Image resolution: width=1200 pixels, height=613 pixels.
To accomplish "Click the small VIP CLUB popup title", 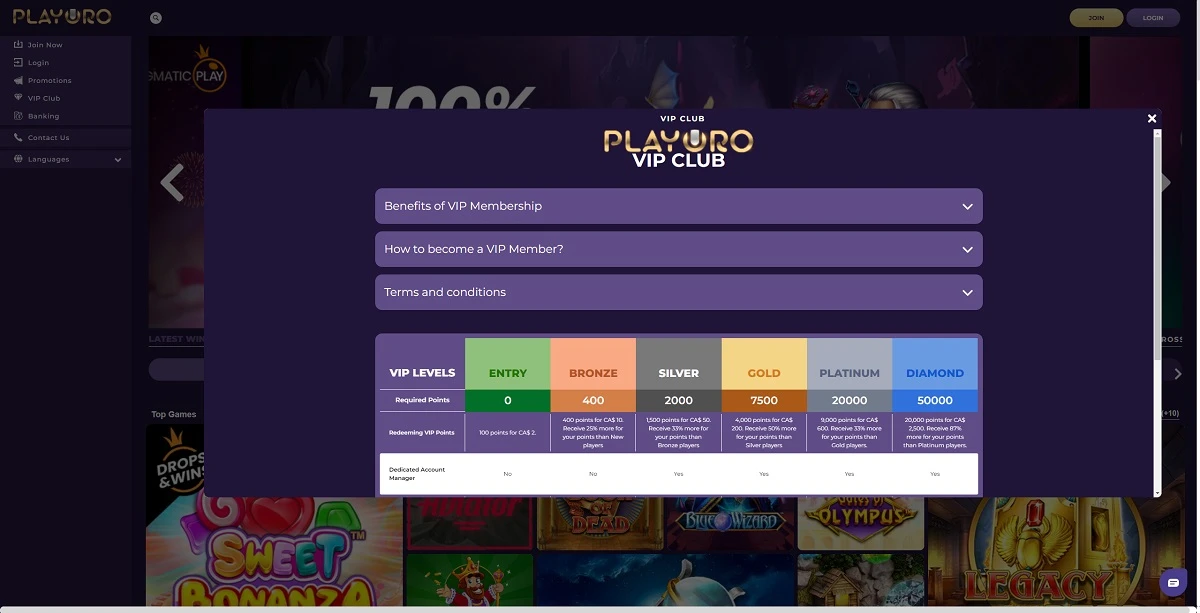I will 682,119.
